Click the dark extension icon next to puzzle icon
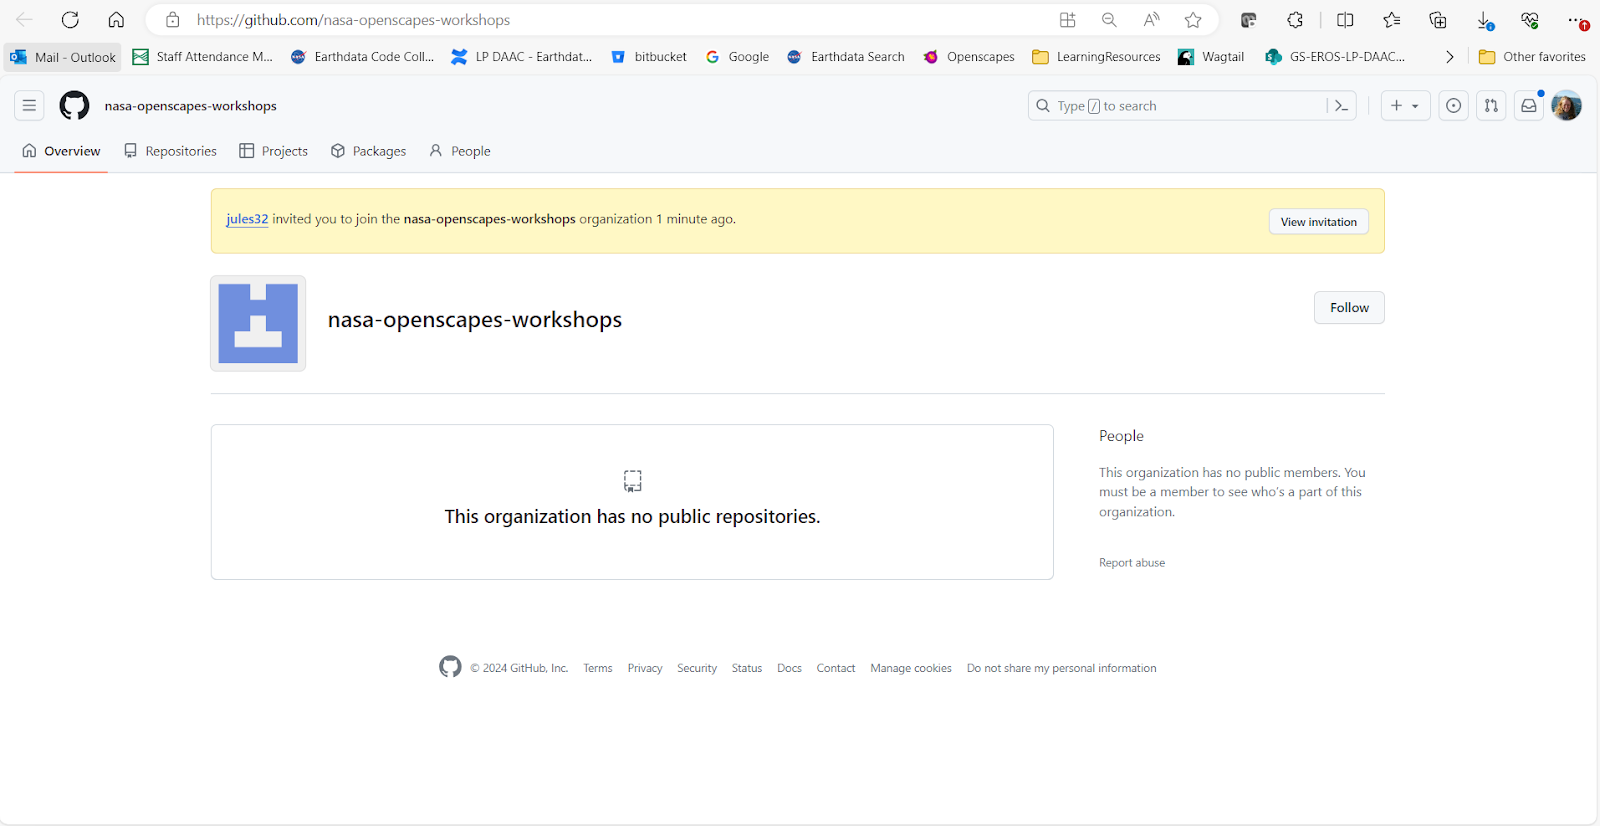 1249,20
